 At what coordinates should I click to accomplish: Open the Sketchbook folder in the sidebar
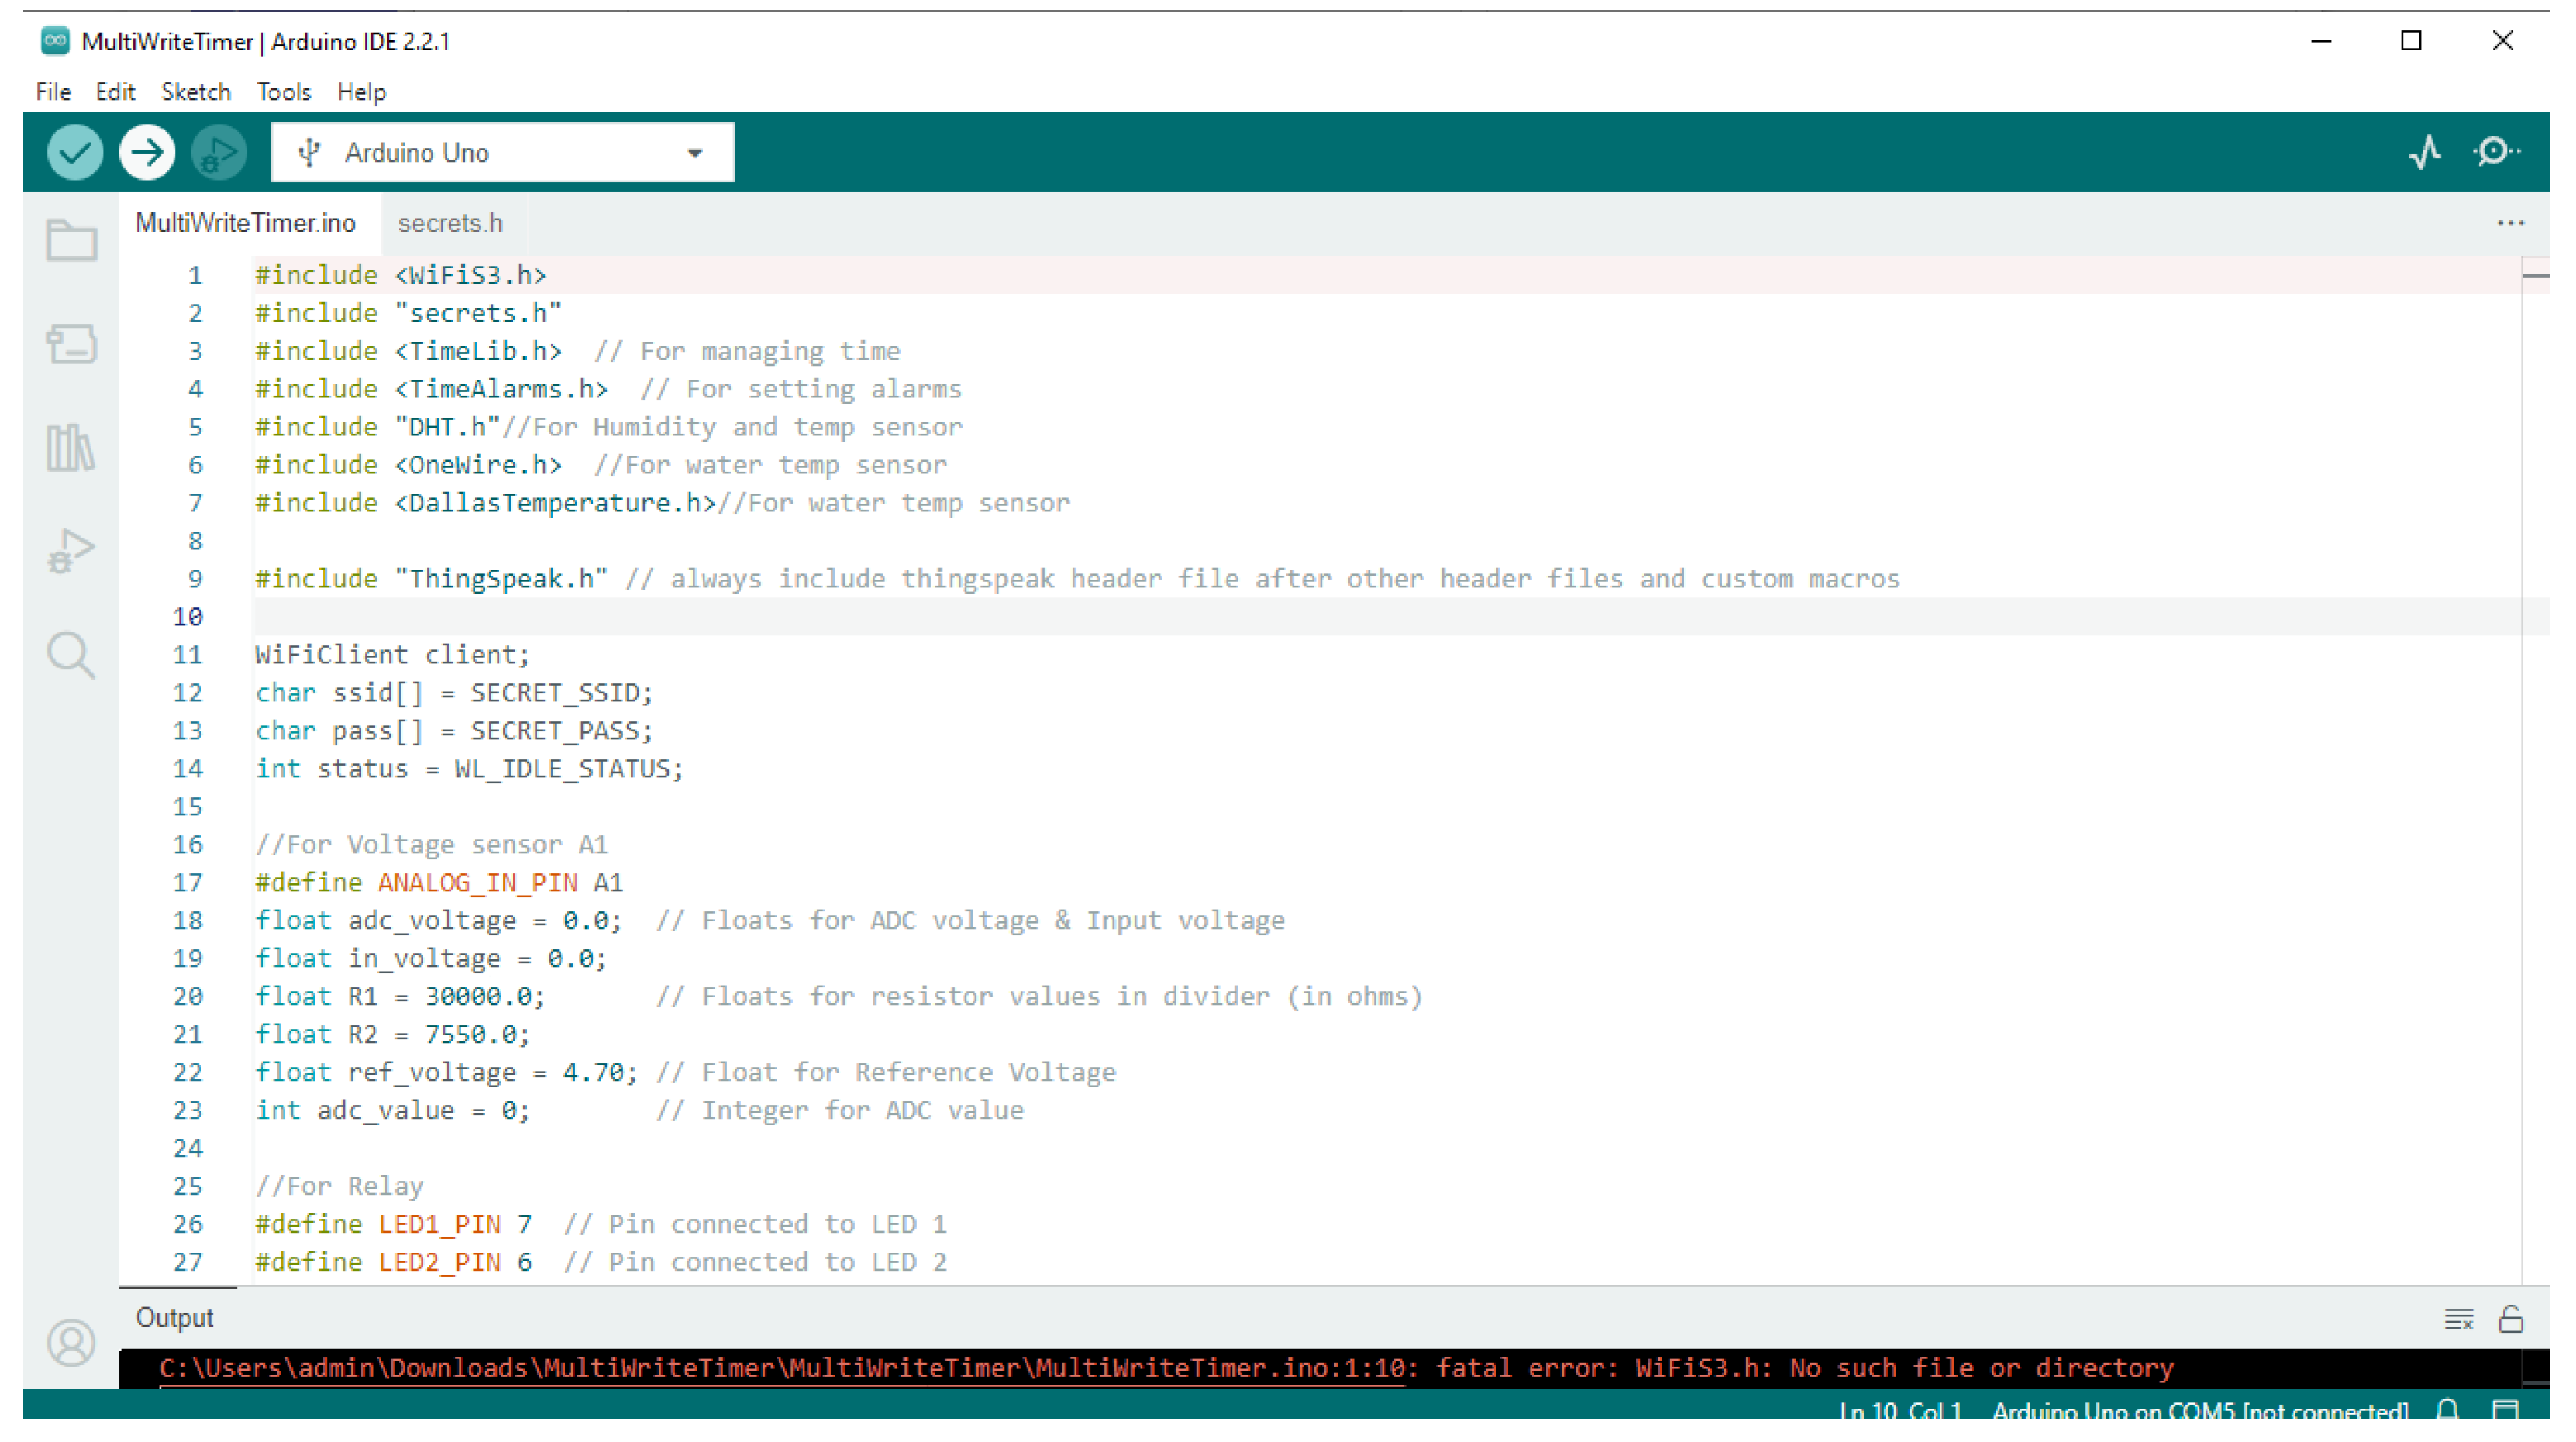[x=71, y=240]
